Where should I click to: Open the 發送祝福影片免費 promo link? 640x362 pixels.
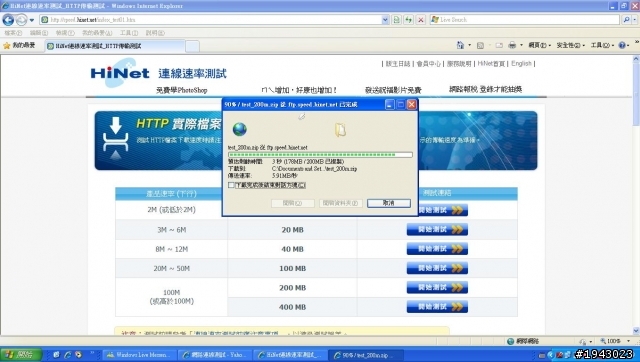(393, 90)
